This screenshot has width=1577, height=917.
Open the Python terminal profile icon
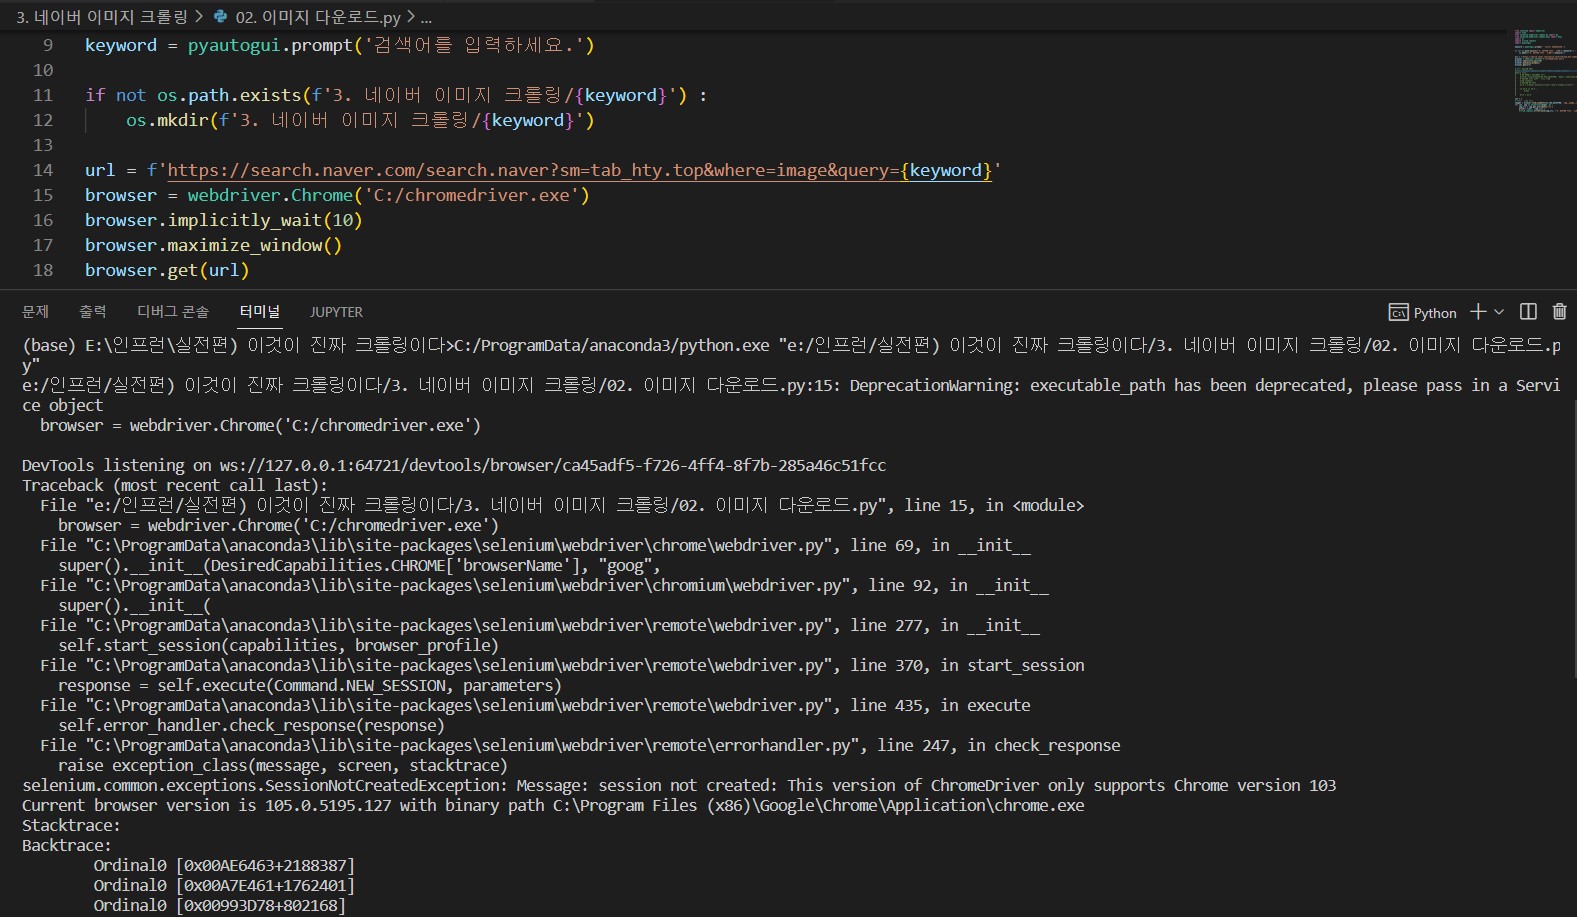click(x=1398, y=313)
